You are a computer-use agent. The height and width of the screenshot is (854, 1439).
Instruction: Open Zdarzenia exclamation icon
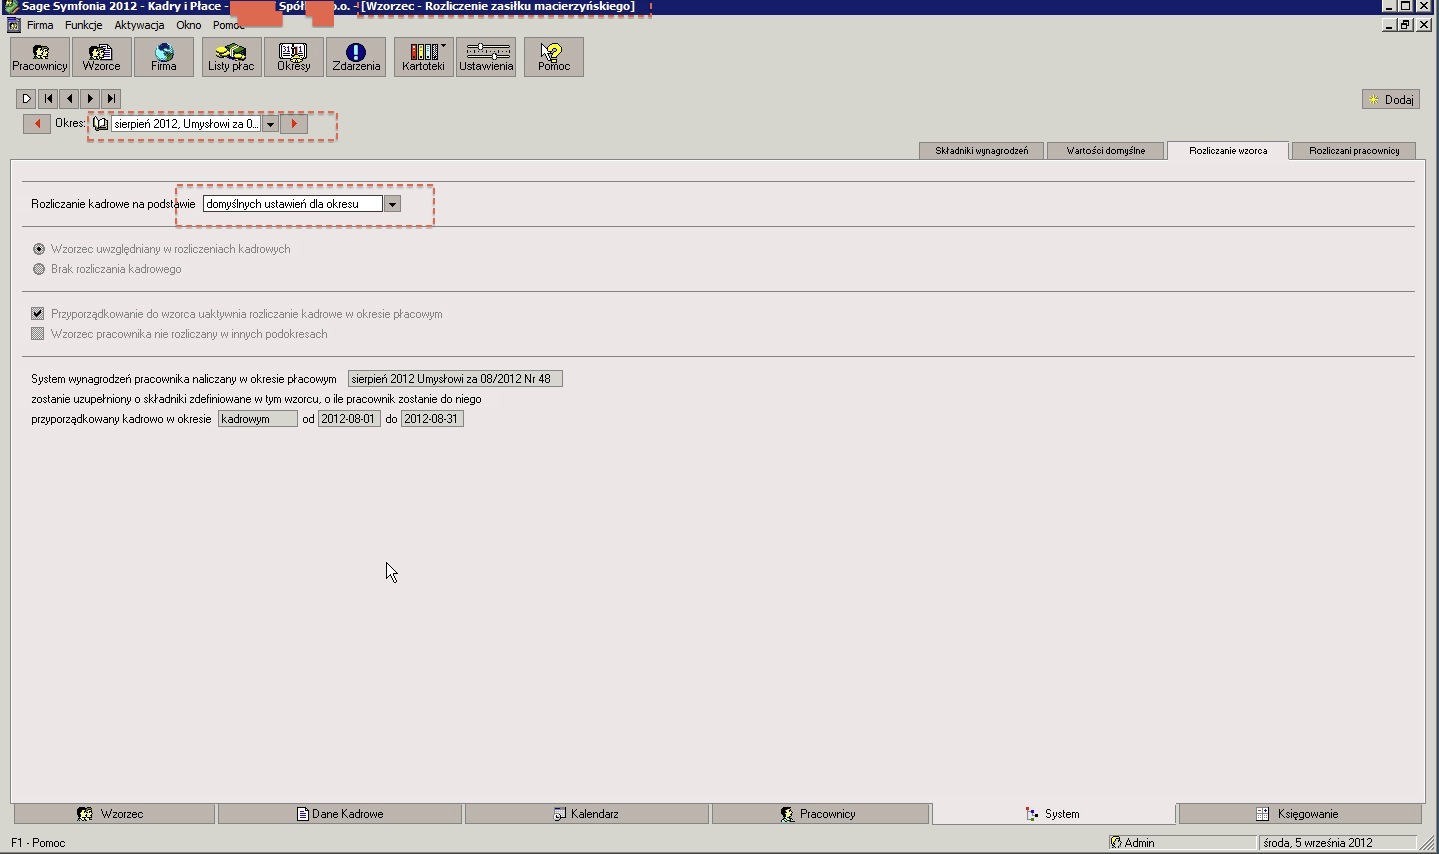(x=356, y=57)
